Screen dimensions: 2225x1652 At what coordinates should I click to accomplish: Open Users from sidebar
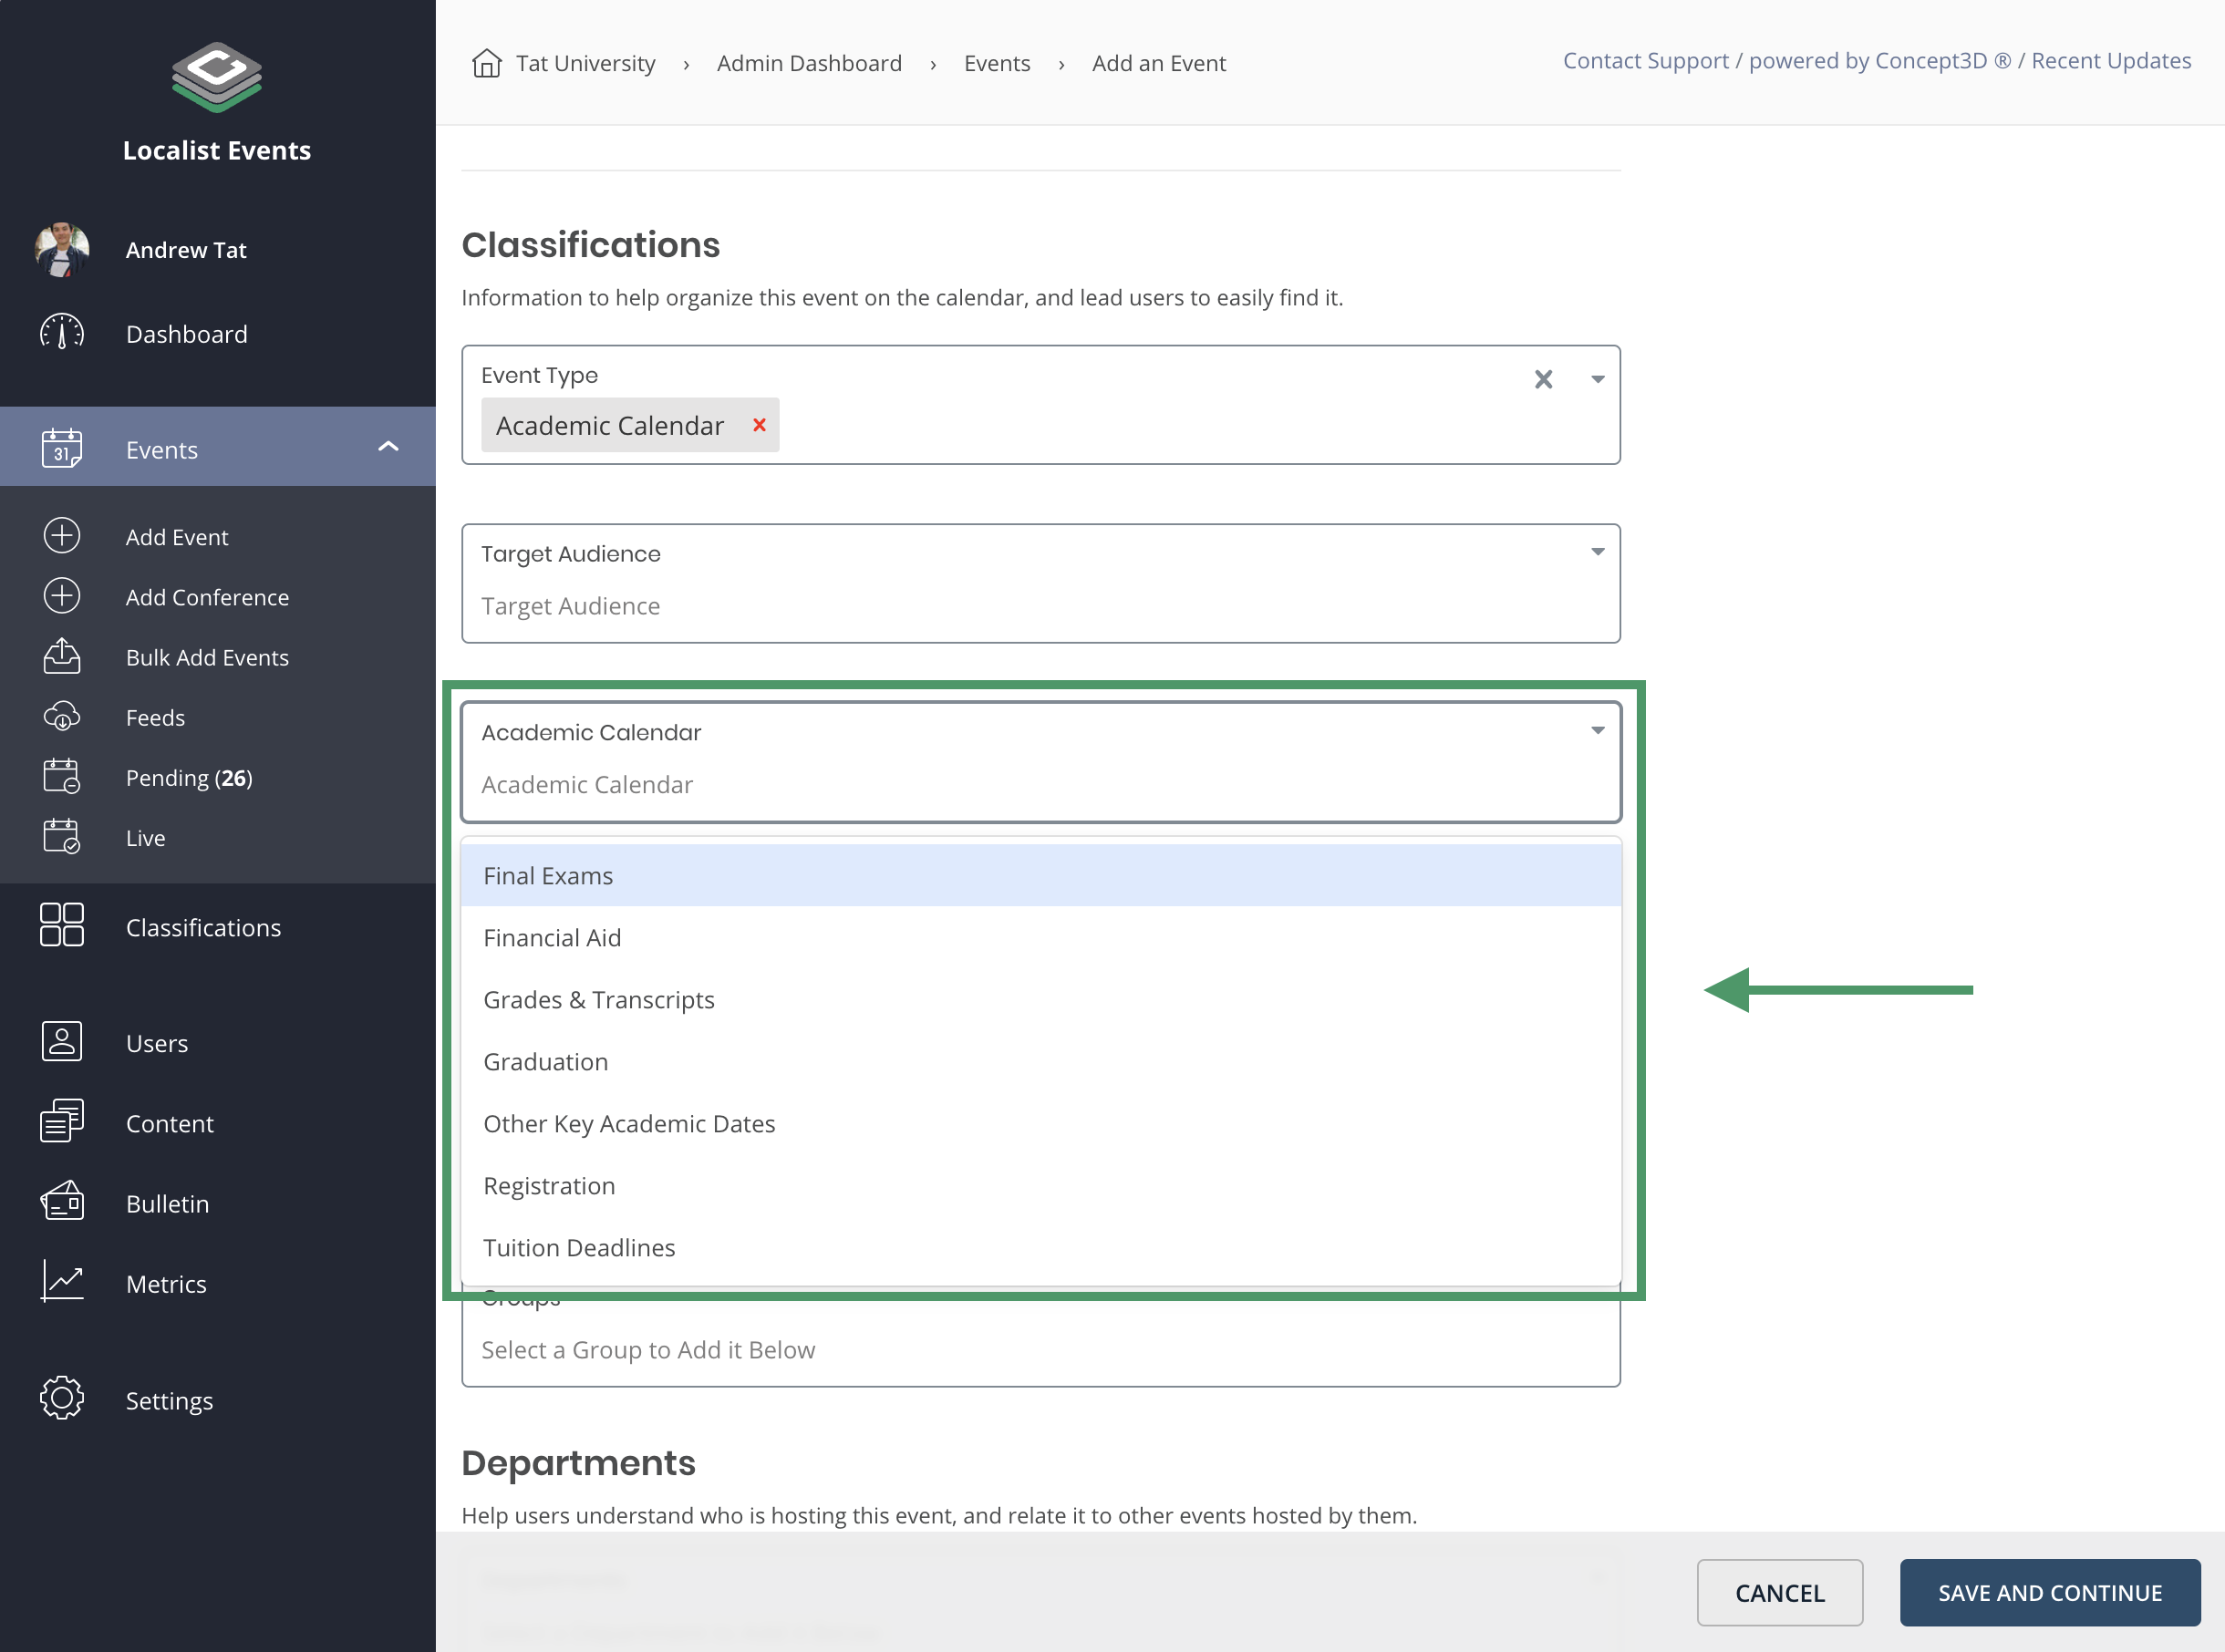pyautogui.click(x=156, y=1043)
